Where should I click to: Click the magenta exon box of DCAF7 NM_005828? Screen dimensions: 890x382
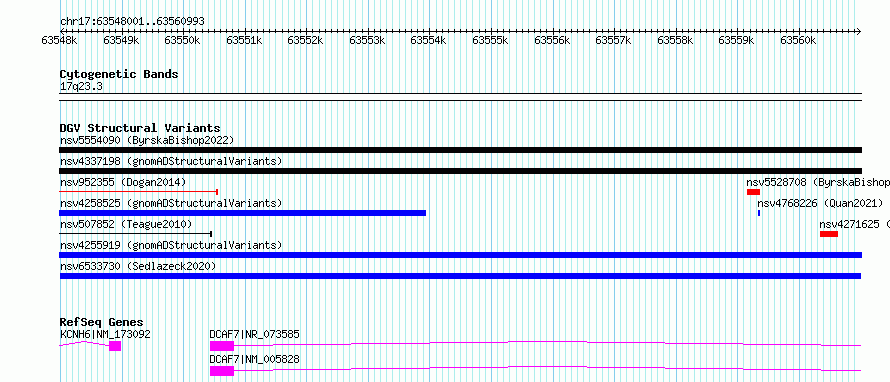pyautogui.click(x=221, y=371)
